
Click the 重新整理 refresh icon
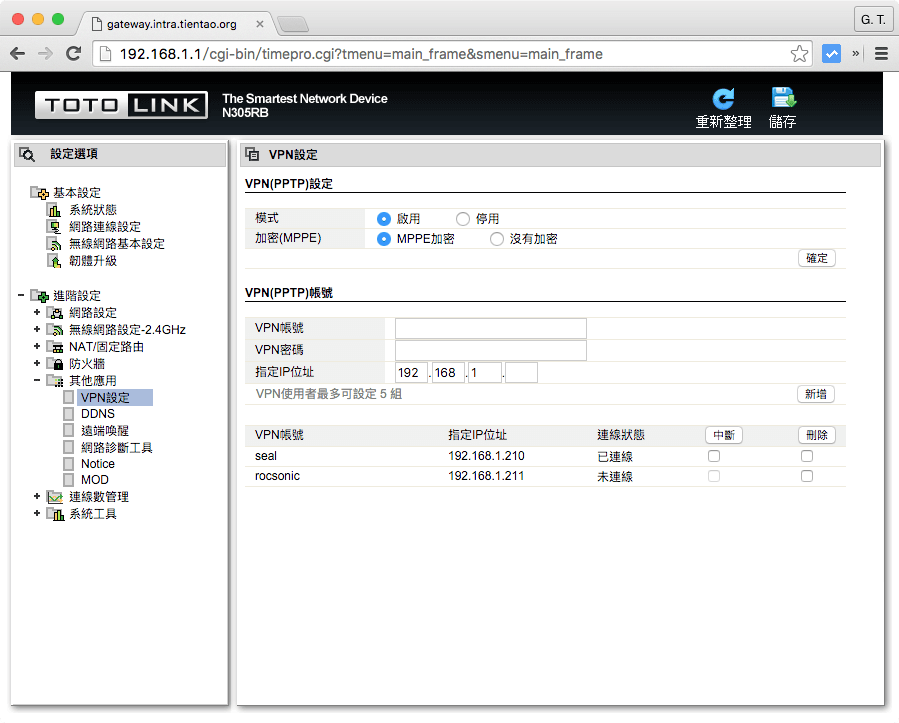coord(722,98)
